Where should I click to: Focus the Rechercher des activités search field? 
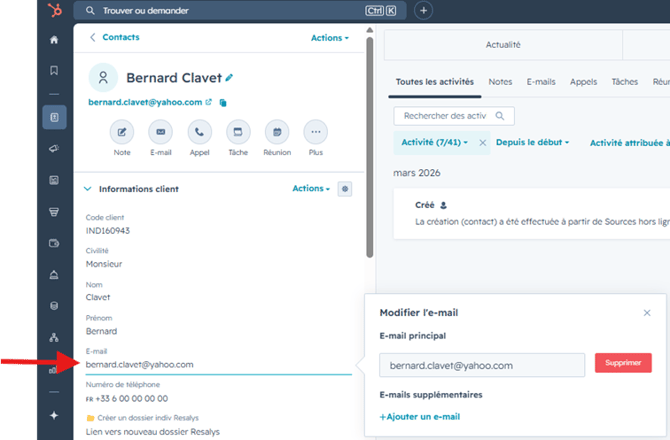454,116
